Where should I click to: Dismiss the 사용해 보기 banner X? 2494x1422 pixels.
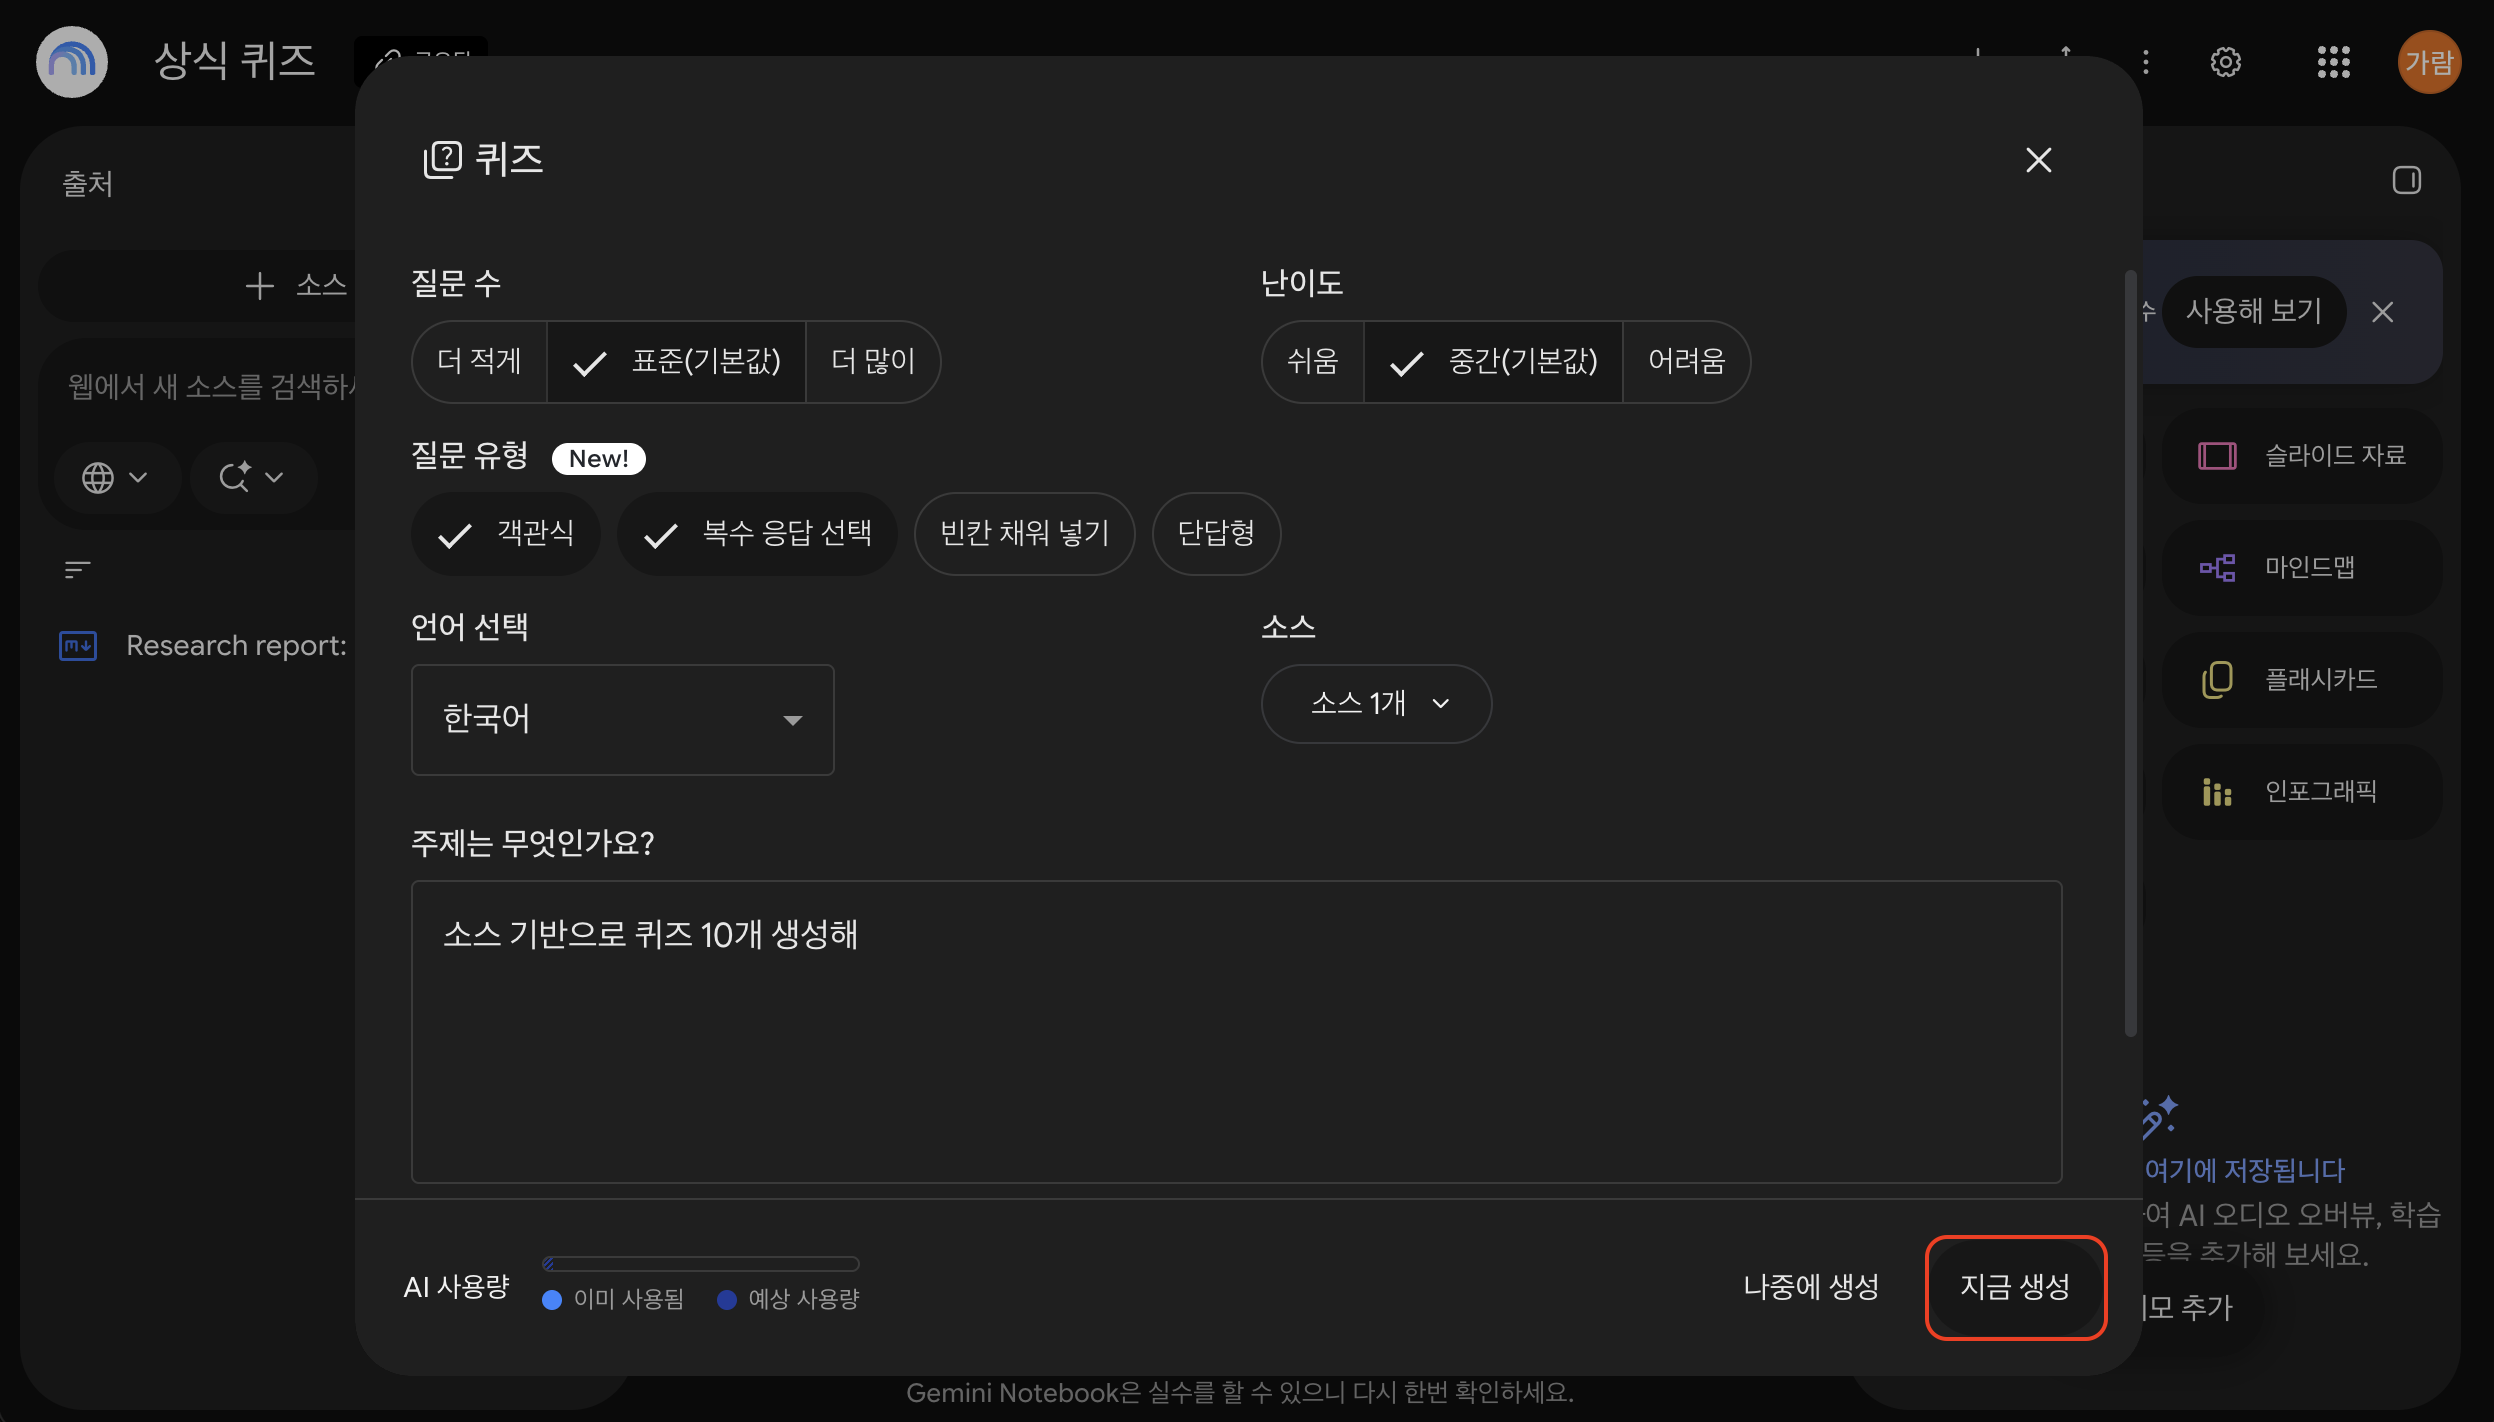2383,312
